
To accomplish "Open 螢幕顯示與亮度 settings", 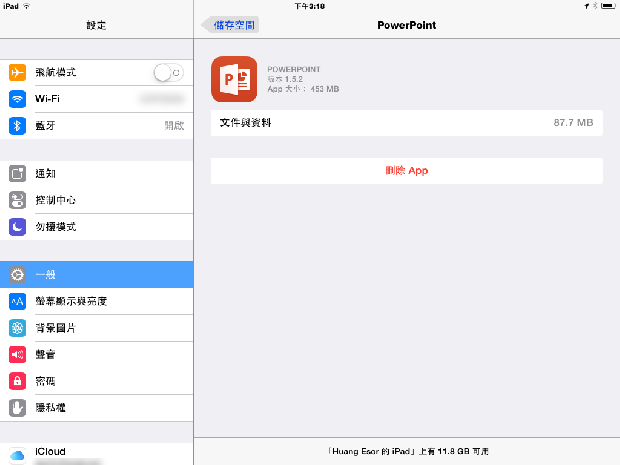I will pos(97,301).
